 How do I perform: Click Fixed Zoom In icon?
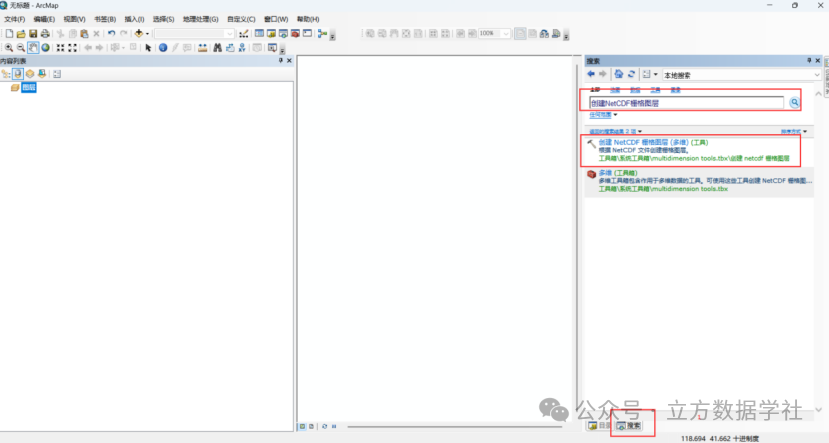(60, 48)
